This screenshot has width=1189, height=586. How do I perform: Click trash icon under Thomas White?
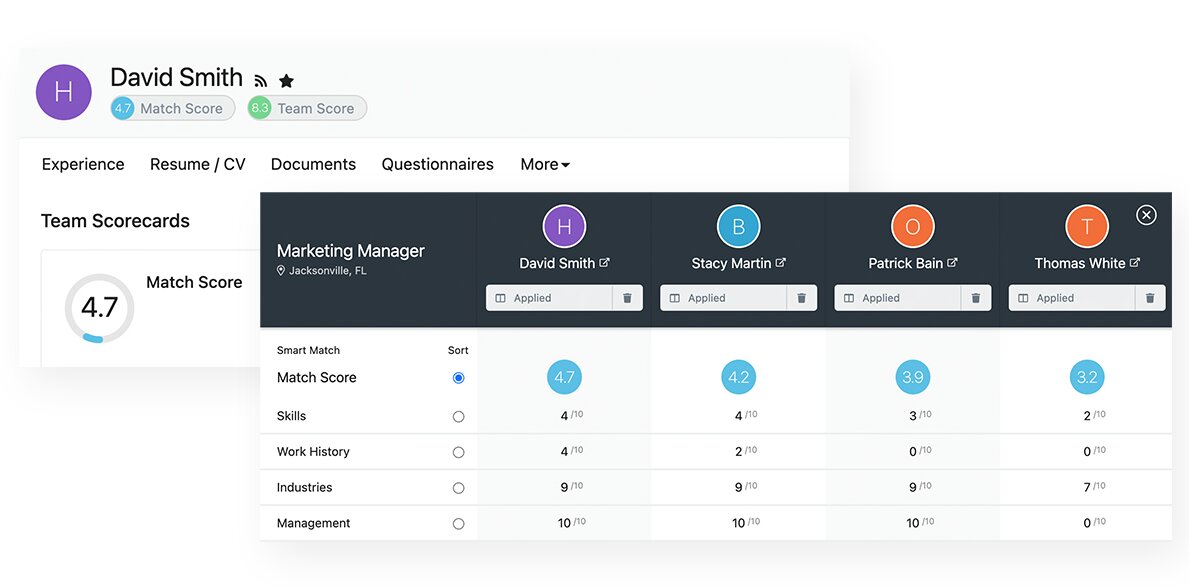(x=1150, y=298)
